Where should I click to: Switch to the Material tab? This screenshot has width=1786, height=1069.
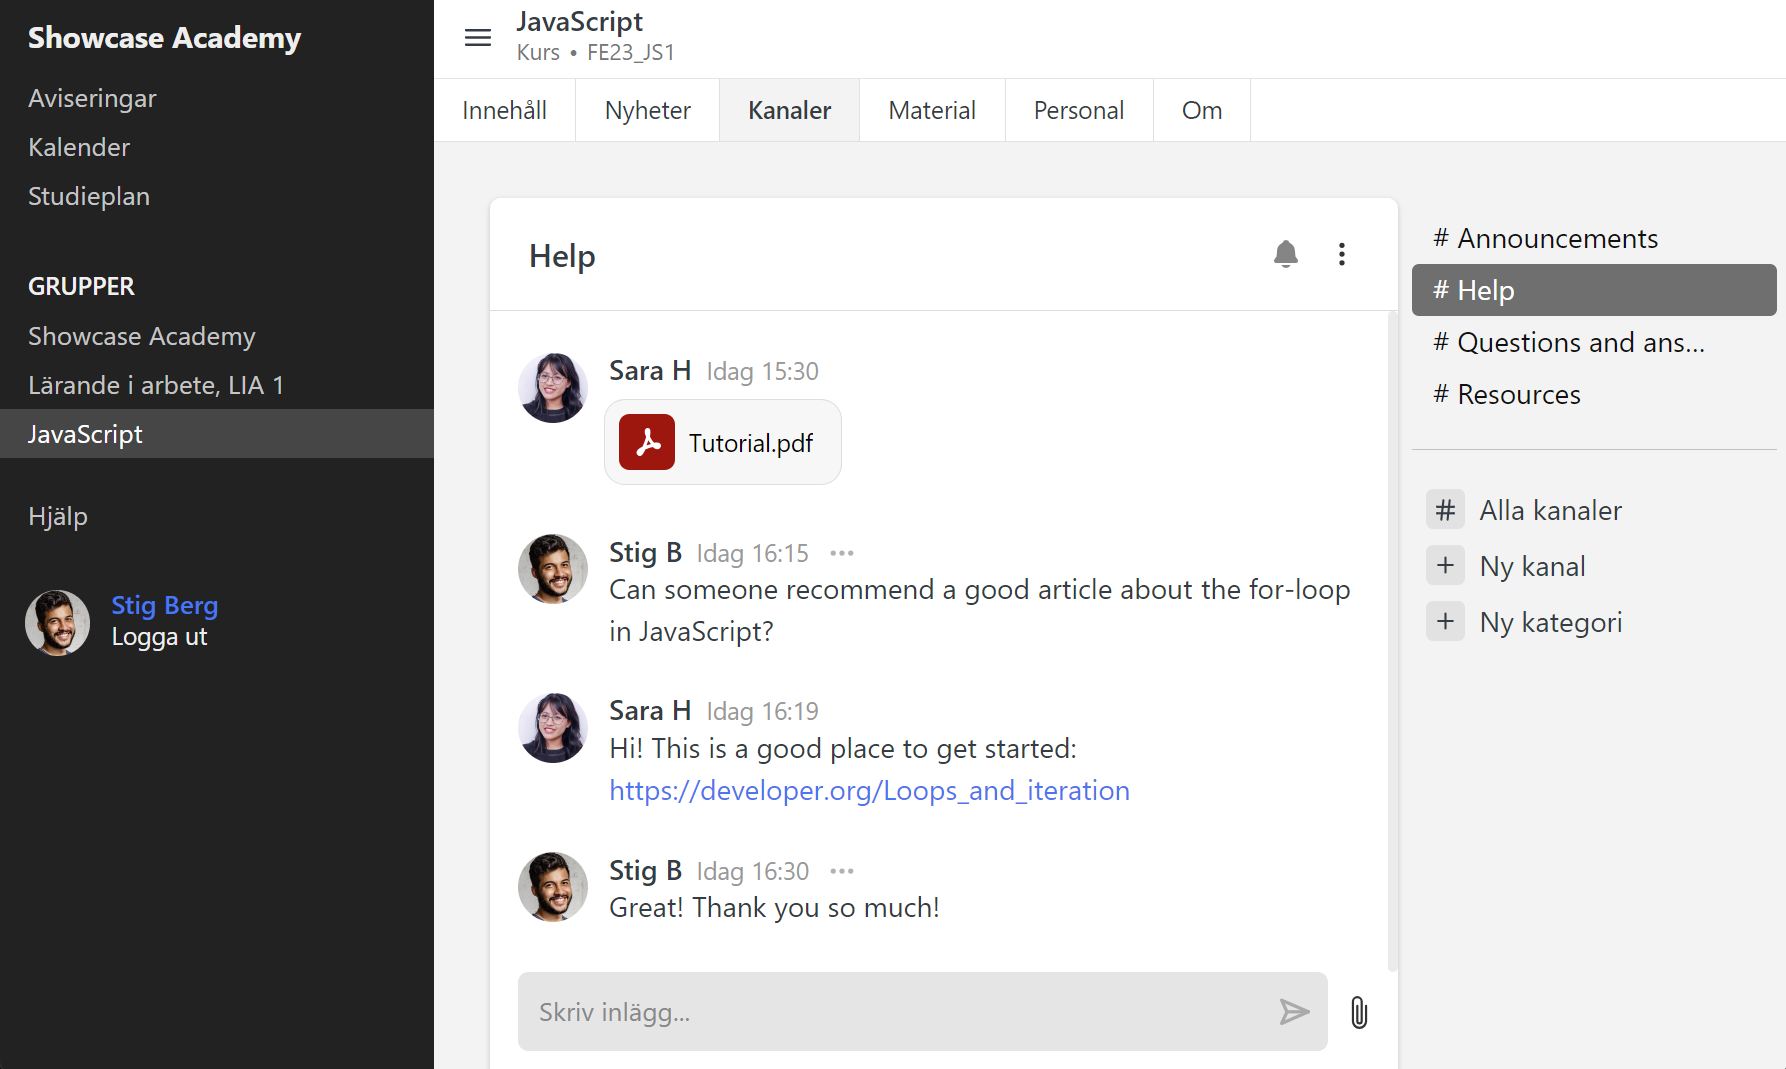click(931, 110)
